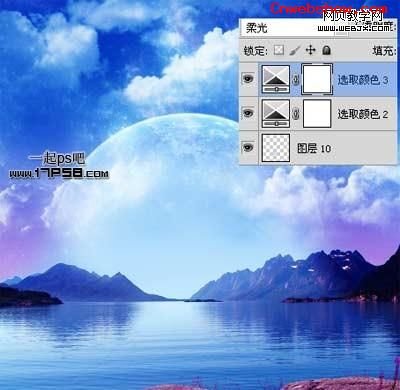Select the 选取颜色 3 layer mask thumbnail

317,79
